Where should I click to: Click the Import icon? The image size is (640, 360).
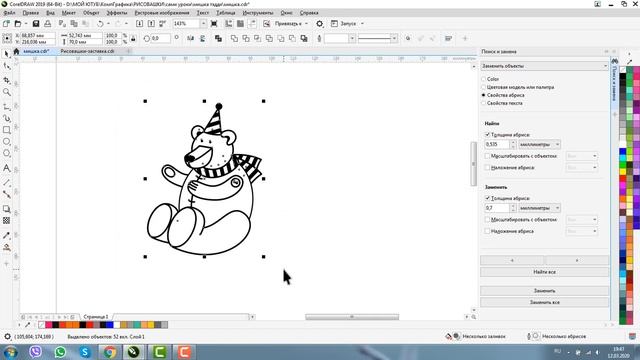pos(139,24)
